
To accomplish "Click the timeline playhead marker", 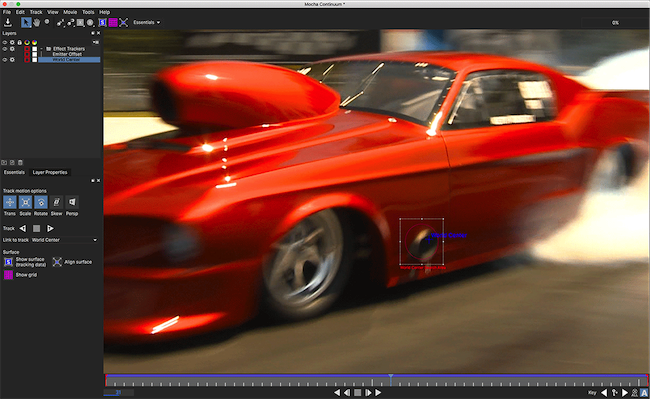I will (390, 377).
